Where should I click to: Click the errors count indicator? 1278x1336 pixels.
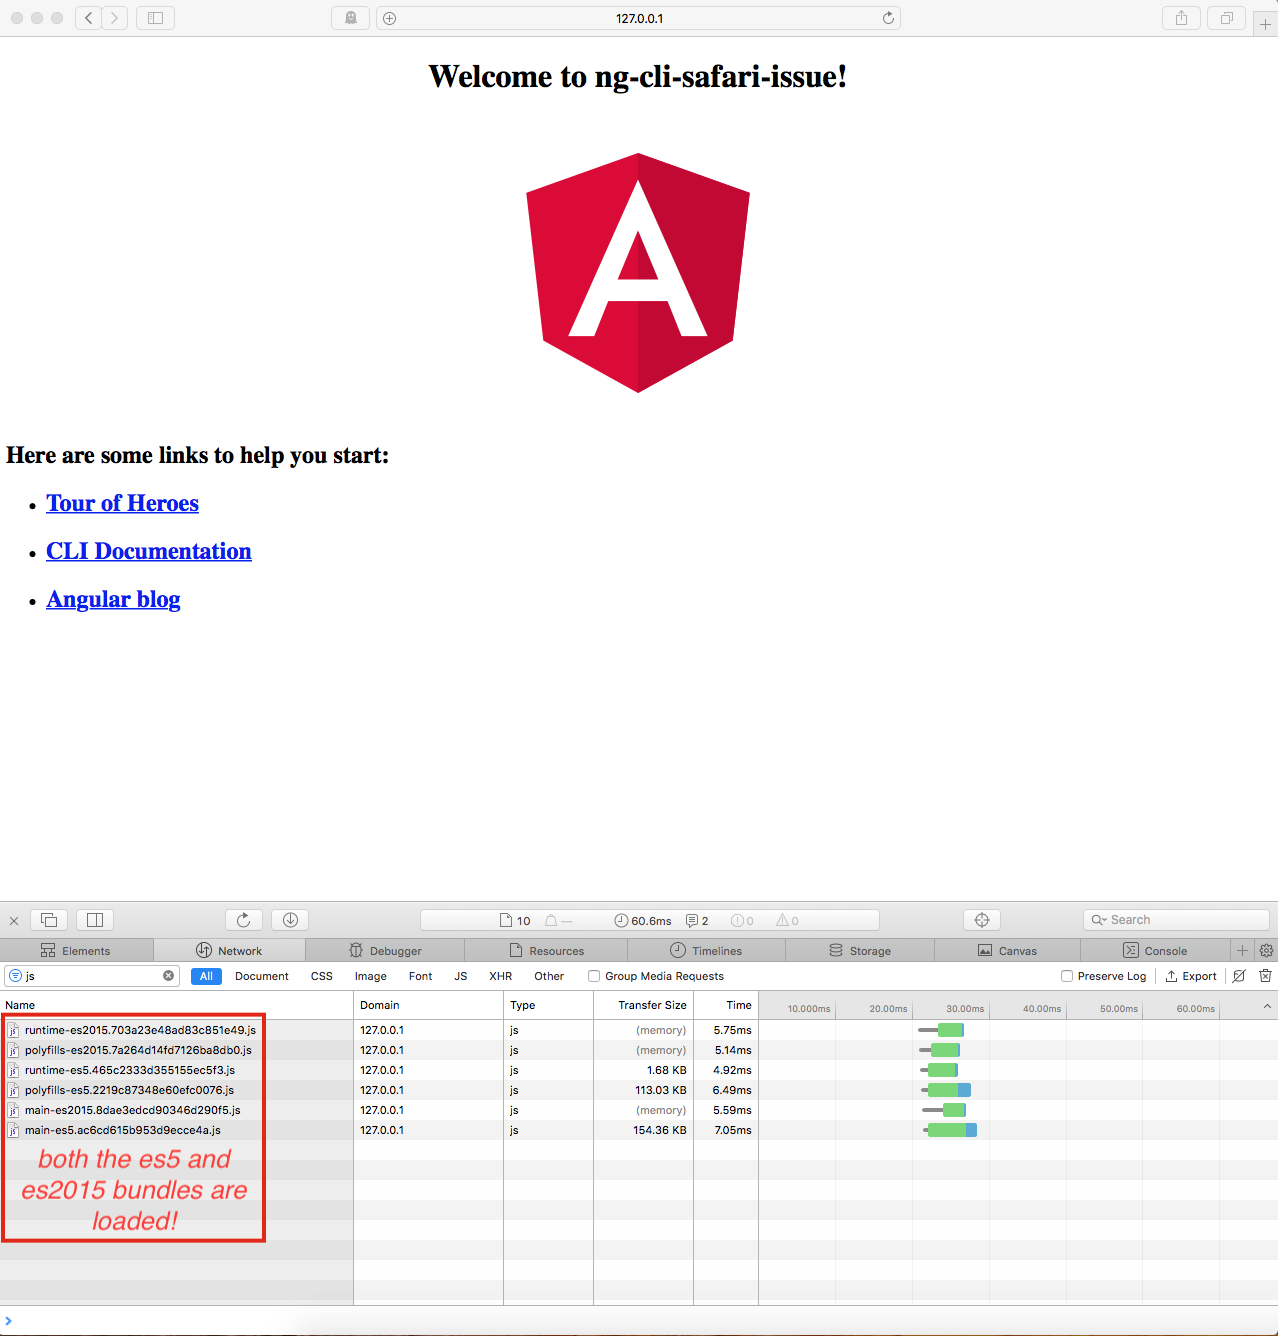click(x=742, y=921)
